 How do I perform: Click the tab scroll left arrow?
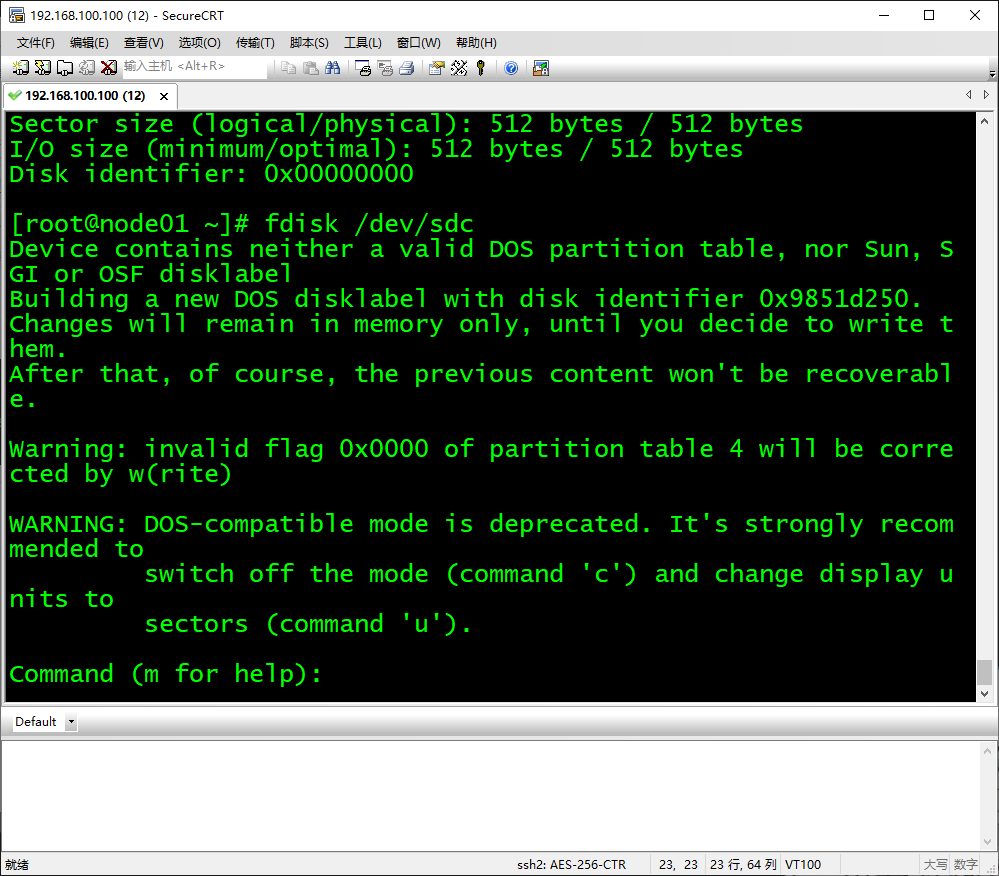point(969,94)
